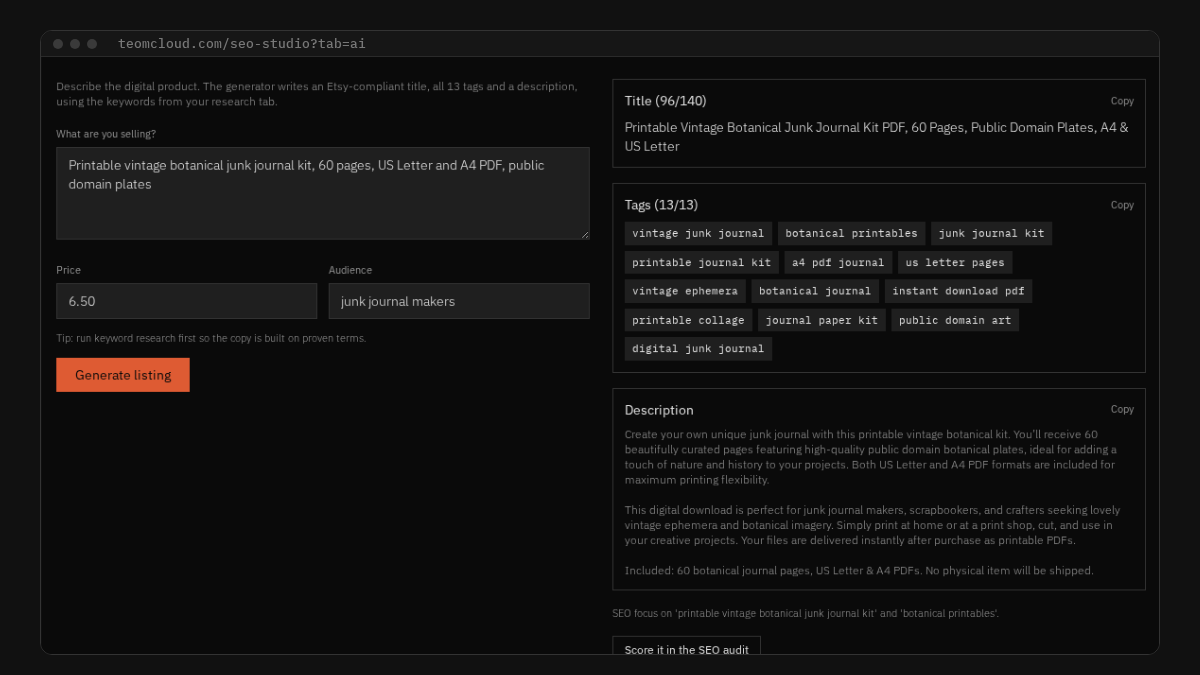Select the 'vintage junk journal' tag

698,234
